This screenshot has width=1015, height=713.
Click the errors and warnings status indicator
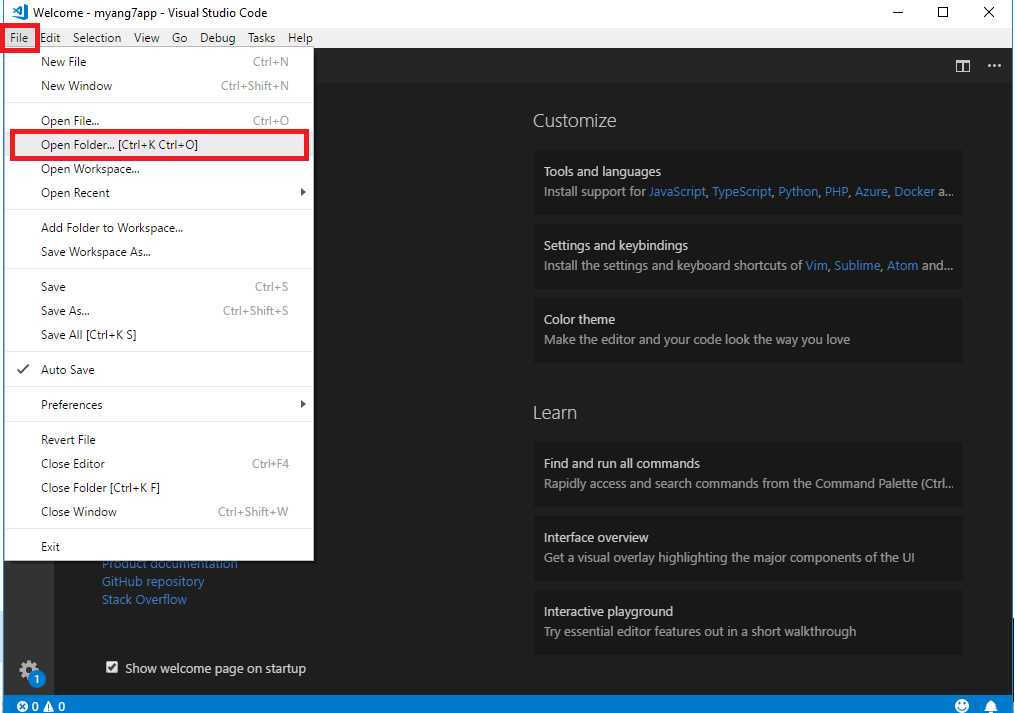(41, 706)
